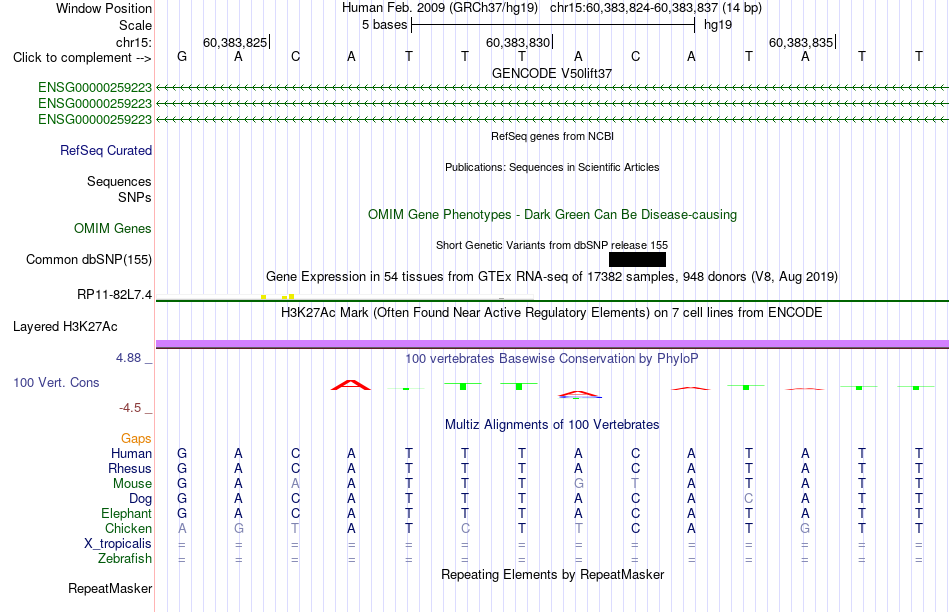950x612 pixels.
Task: Open the 'OMIM Gene Phenotypes' track title
Action: 552,215
